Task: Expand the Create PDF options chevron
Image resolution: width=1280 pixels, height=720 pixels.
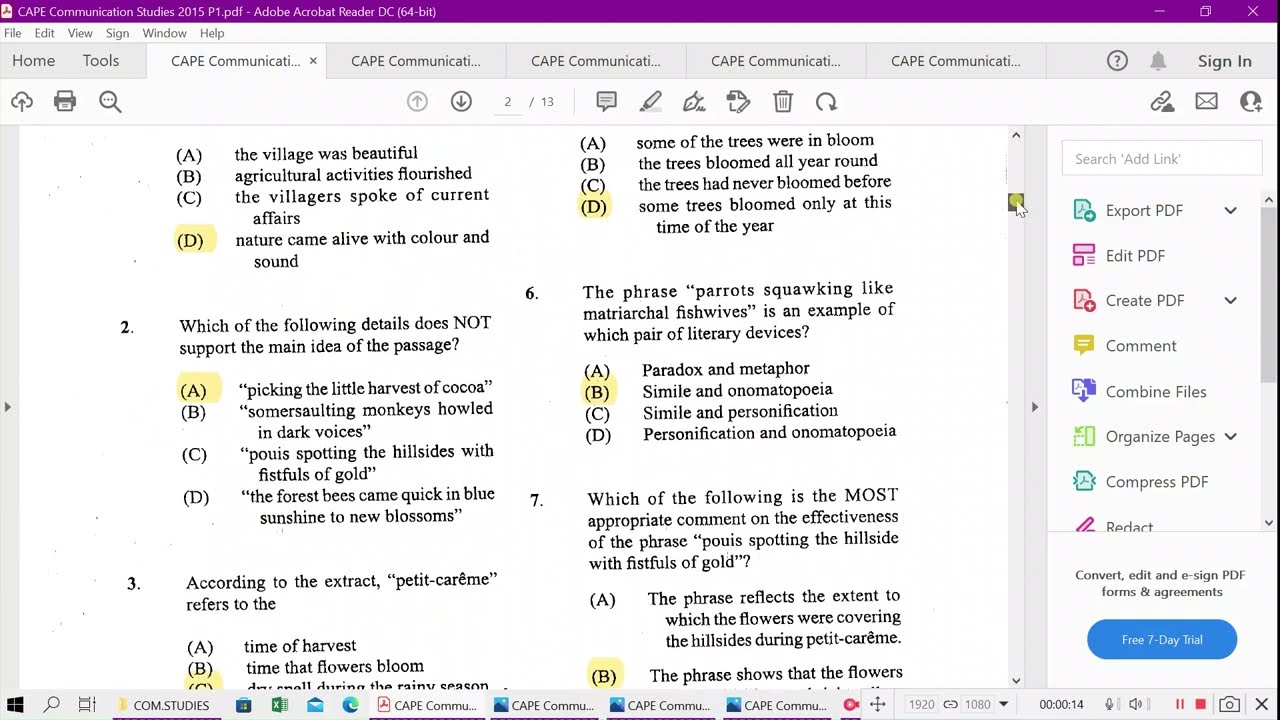Action: pyautogui.click(x=1230, y=301)
